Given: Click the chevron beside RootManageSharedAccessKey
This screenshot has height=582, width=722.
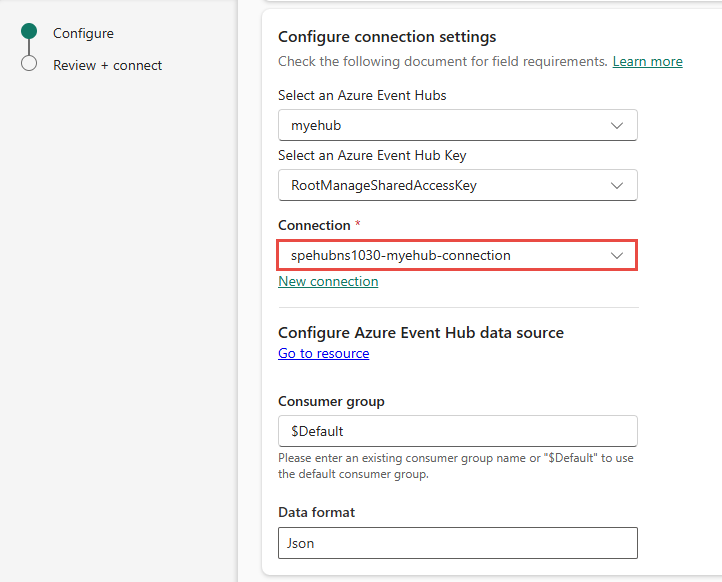Looking at the screenshot, I should pos(617,185).
